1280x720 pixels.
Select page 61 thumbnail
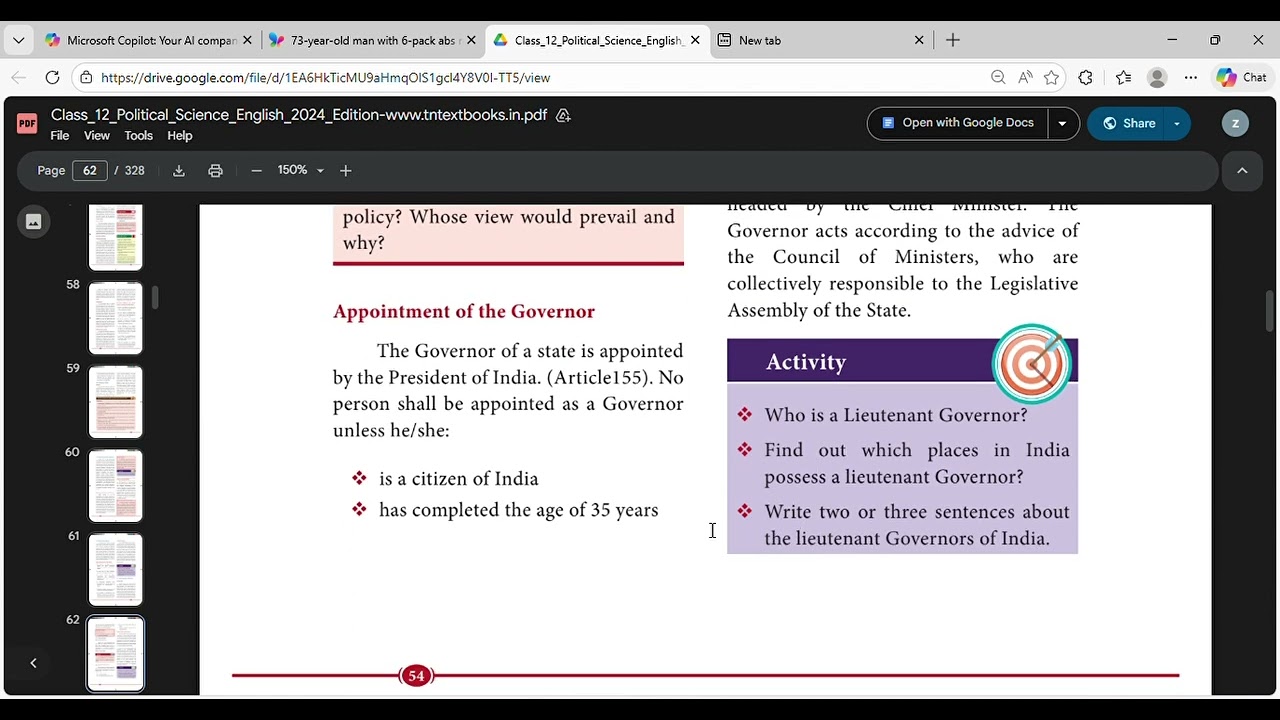click(x=116, y=570)
